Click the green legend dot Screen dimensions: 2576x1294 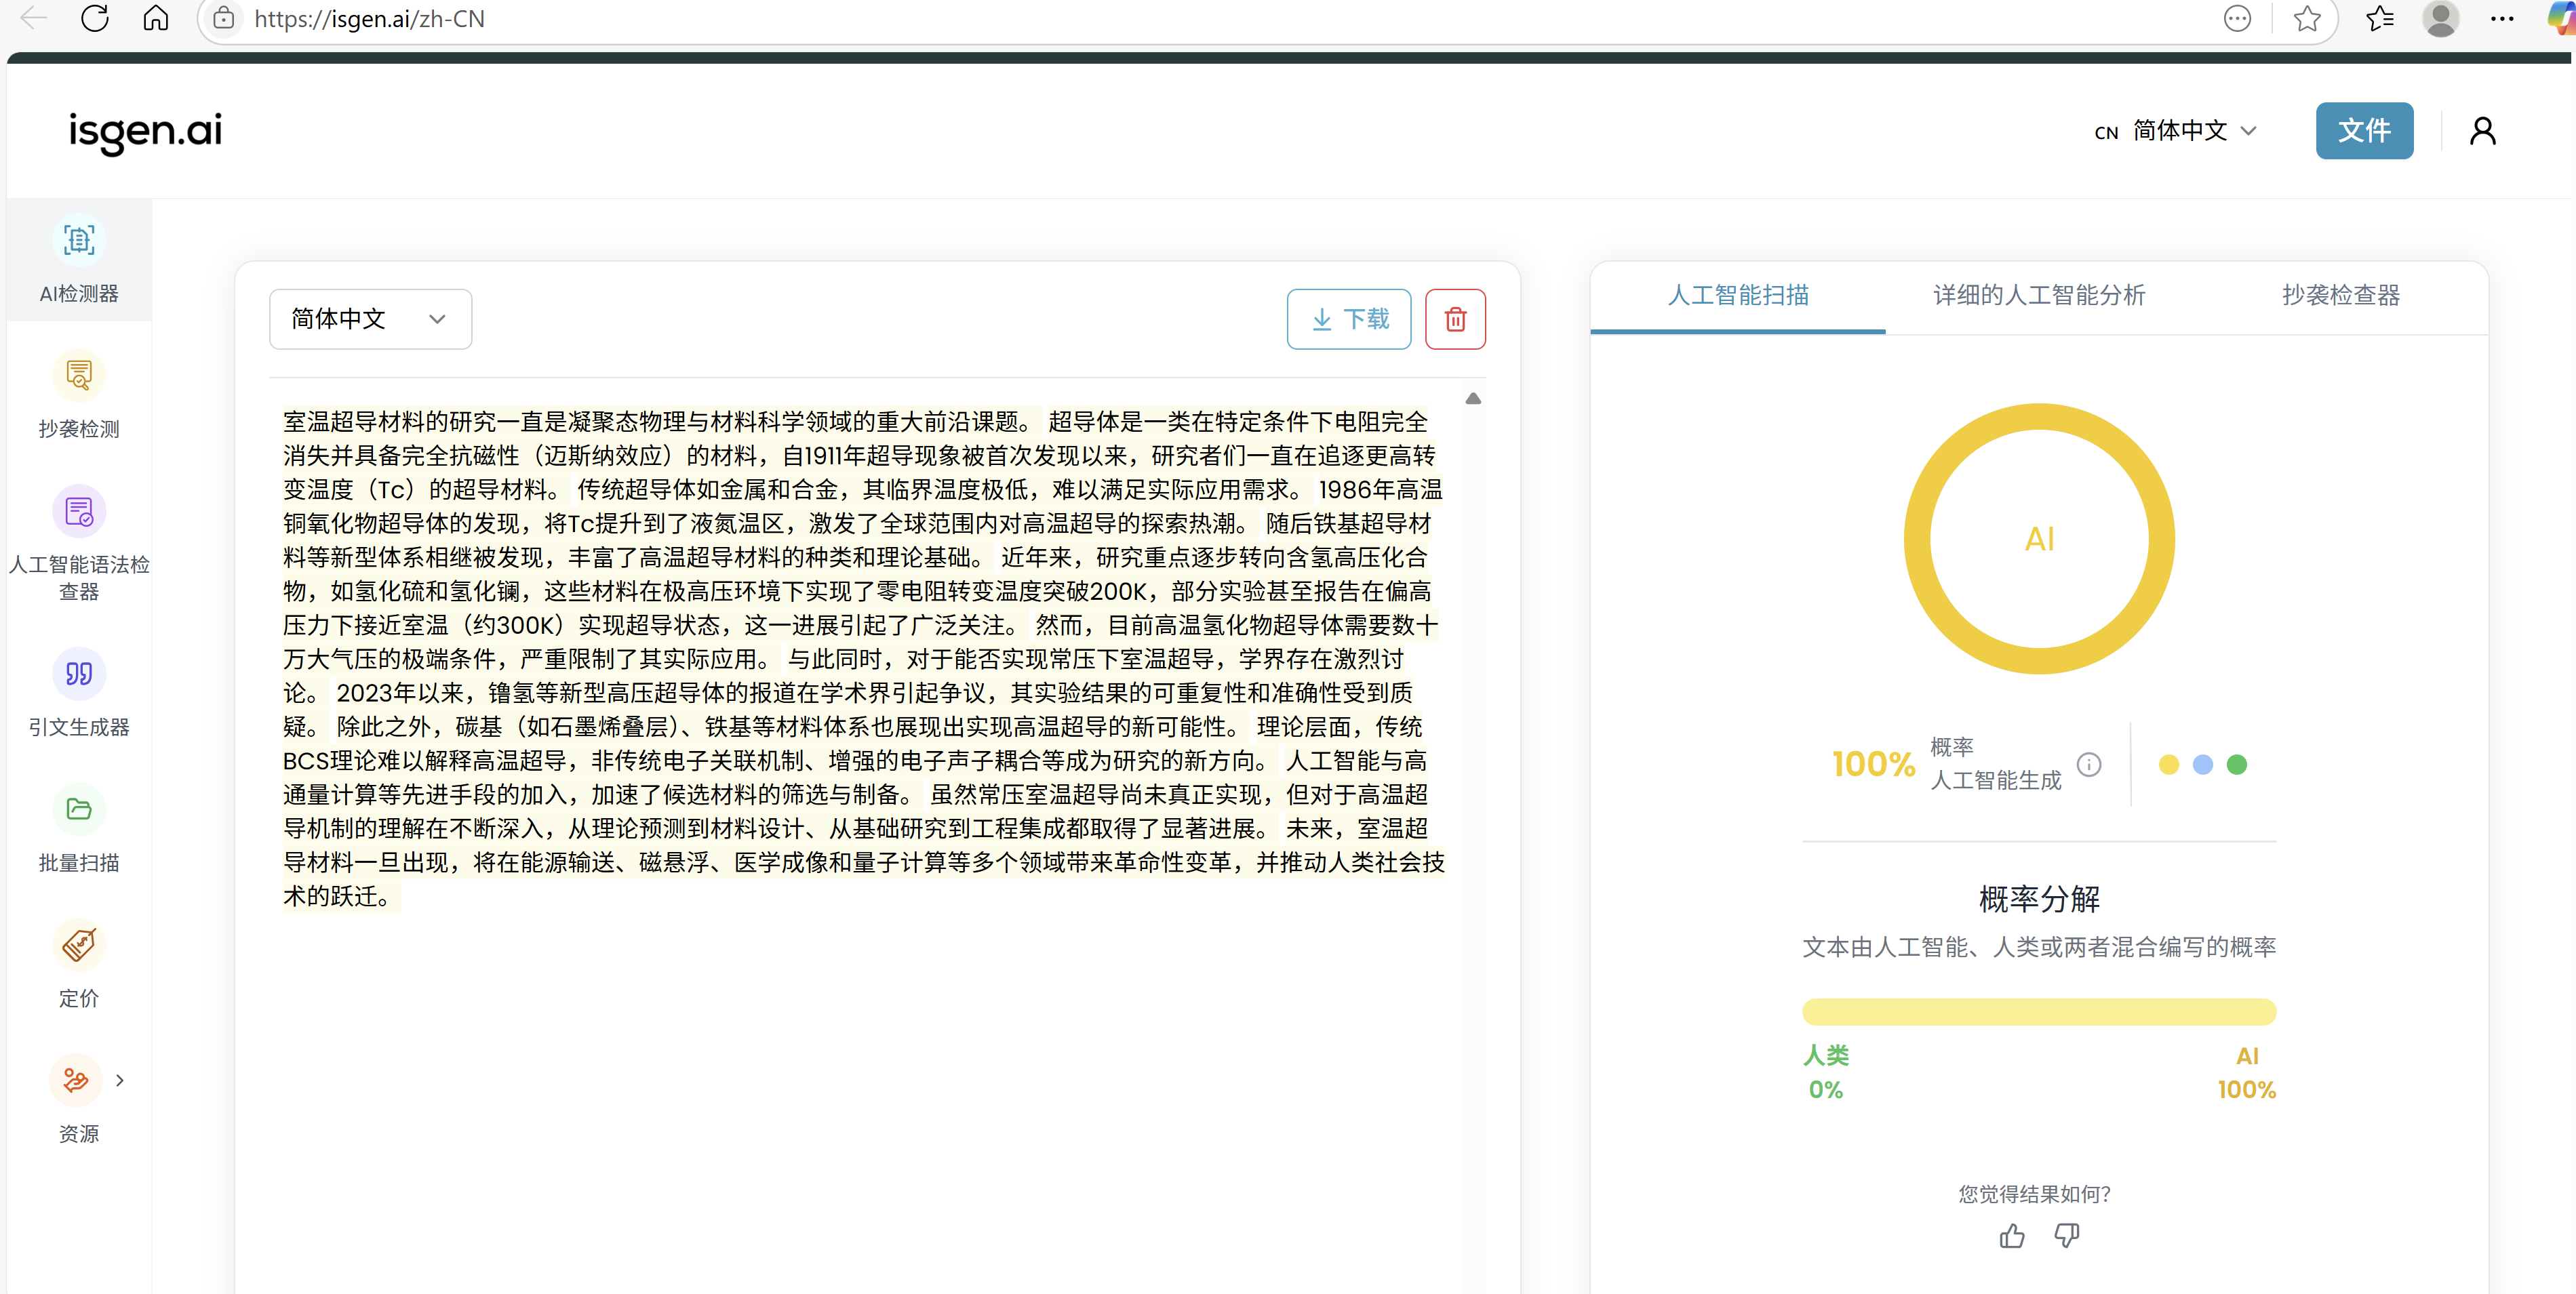pos(2237,765)
